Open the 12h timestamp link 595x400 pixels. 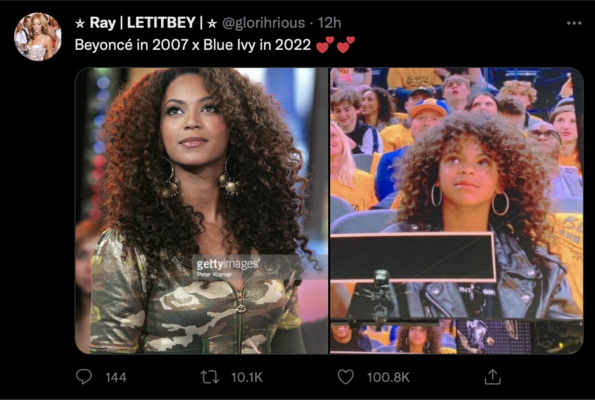[329, 23]
